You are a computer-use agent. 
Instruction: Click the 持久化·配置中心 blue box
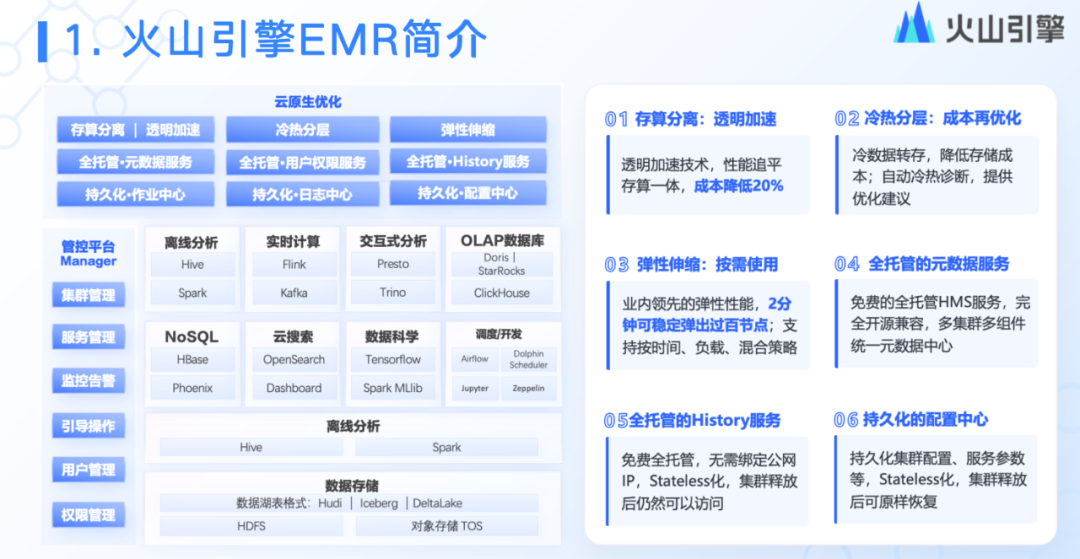[x=468, y=193]
